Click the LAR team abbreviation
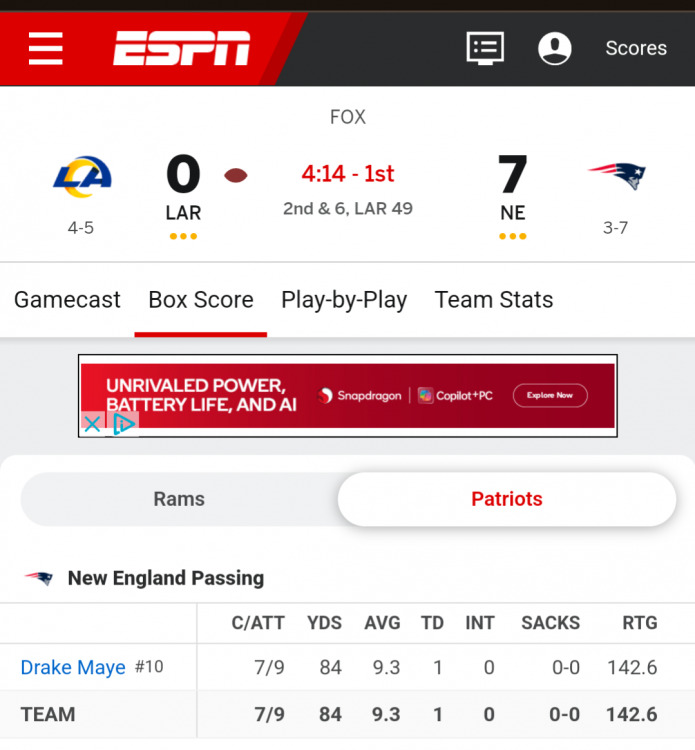This screenshot has height=750, width=695. pos(183,213)
